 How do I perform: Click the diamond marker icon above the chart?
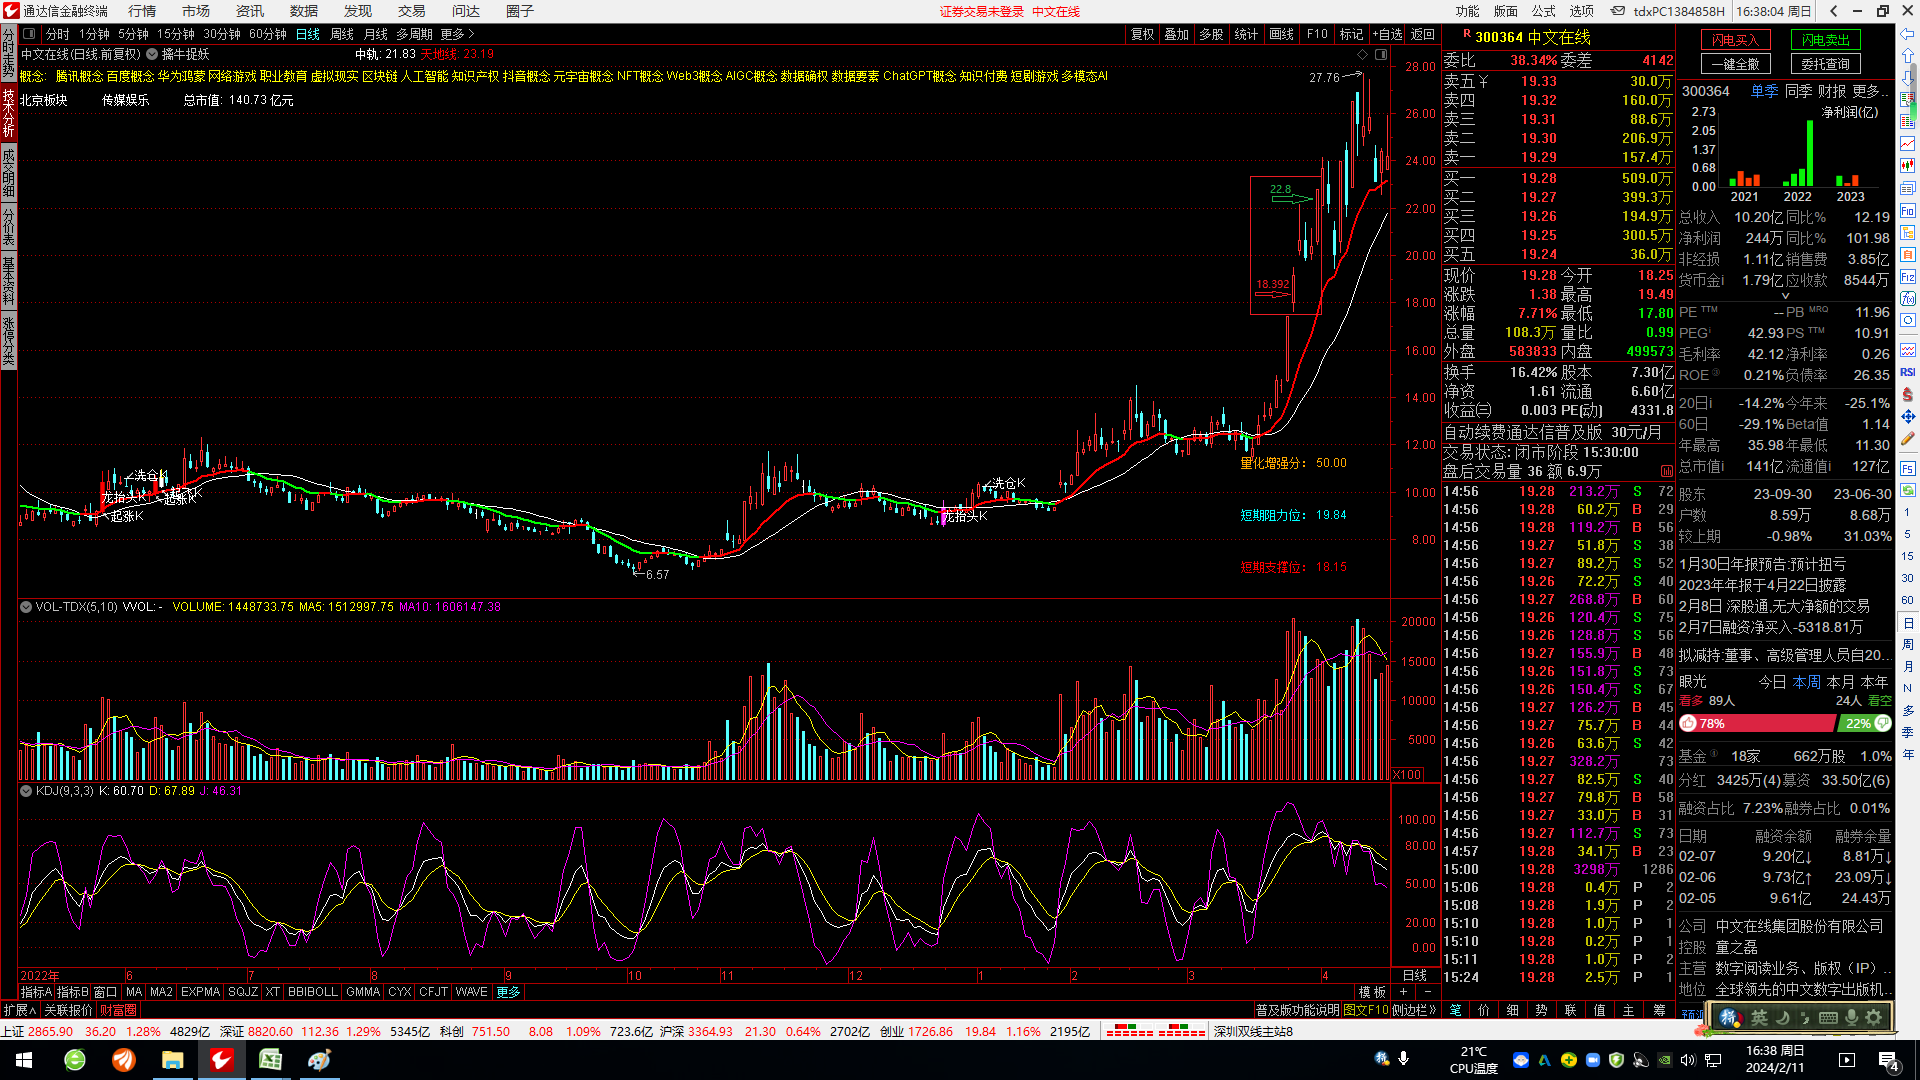click(x=1360, y=55)
